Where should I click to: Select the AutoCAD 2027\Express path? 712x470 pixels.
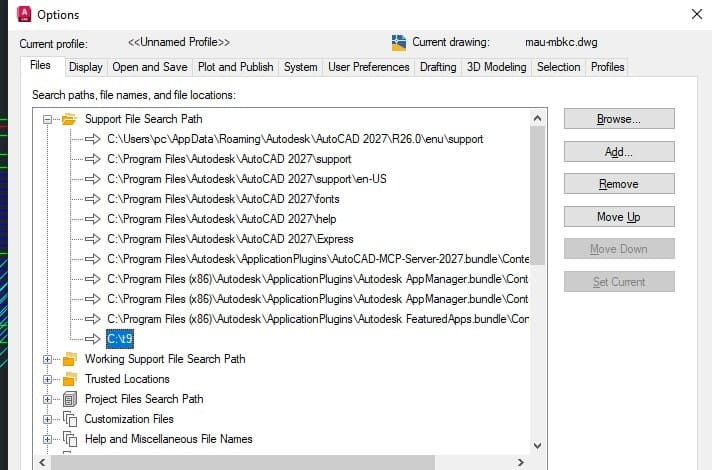tap(230, 239)
